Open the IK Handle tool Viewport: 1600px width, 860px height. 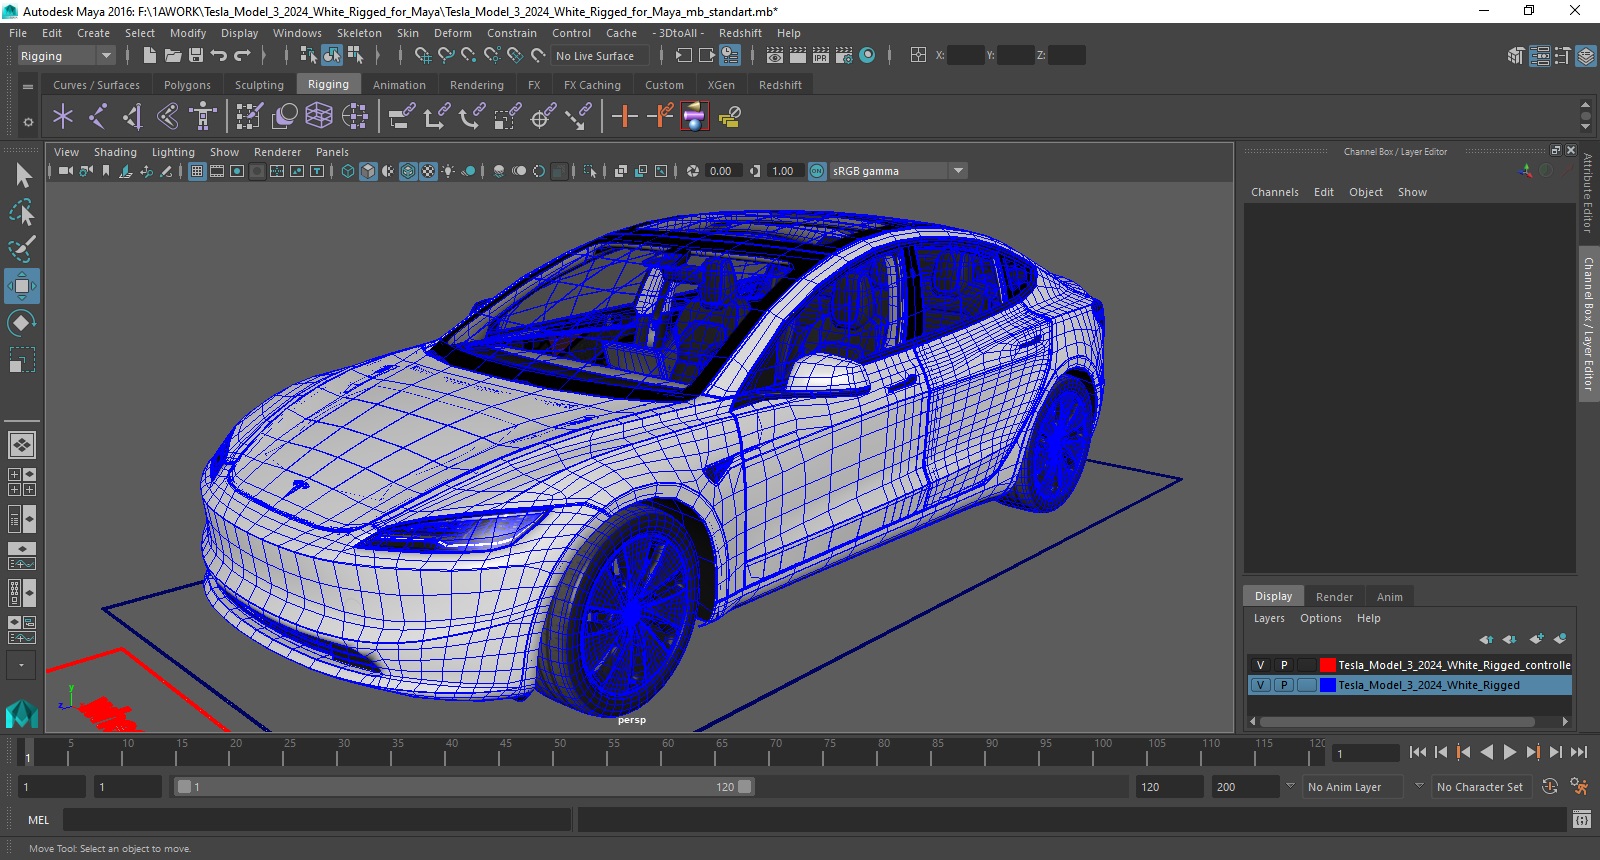pos(133,117)
